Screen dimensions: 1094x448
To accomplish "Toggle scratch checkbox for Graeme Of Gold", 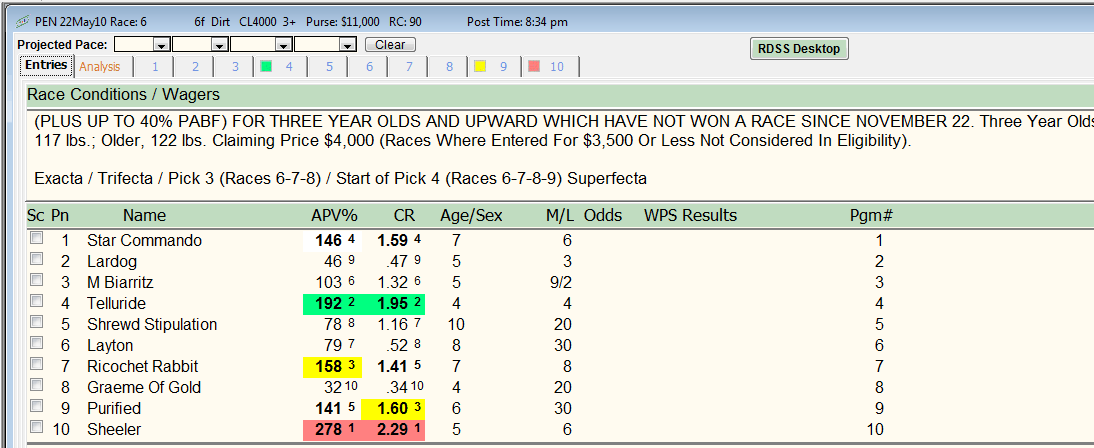I will (x=36, y=385).
